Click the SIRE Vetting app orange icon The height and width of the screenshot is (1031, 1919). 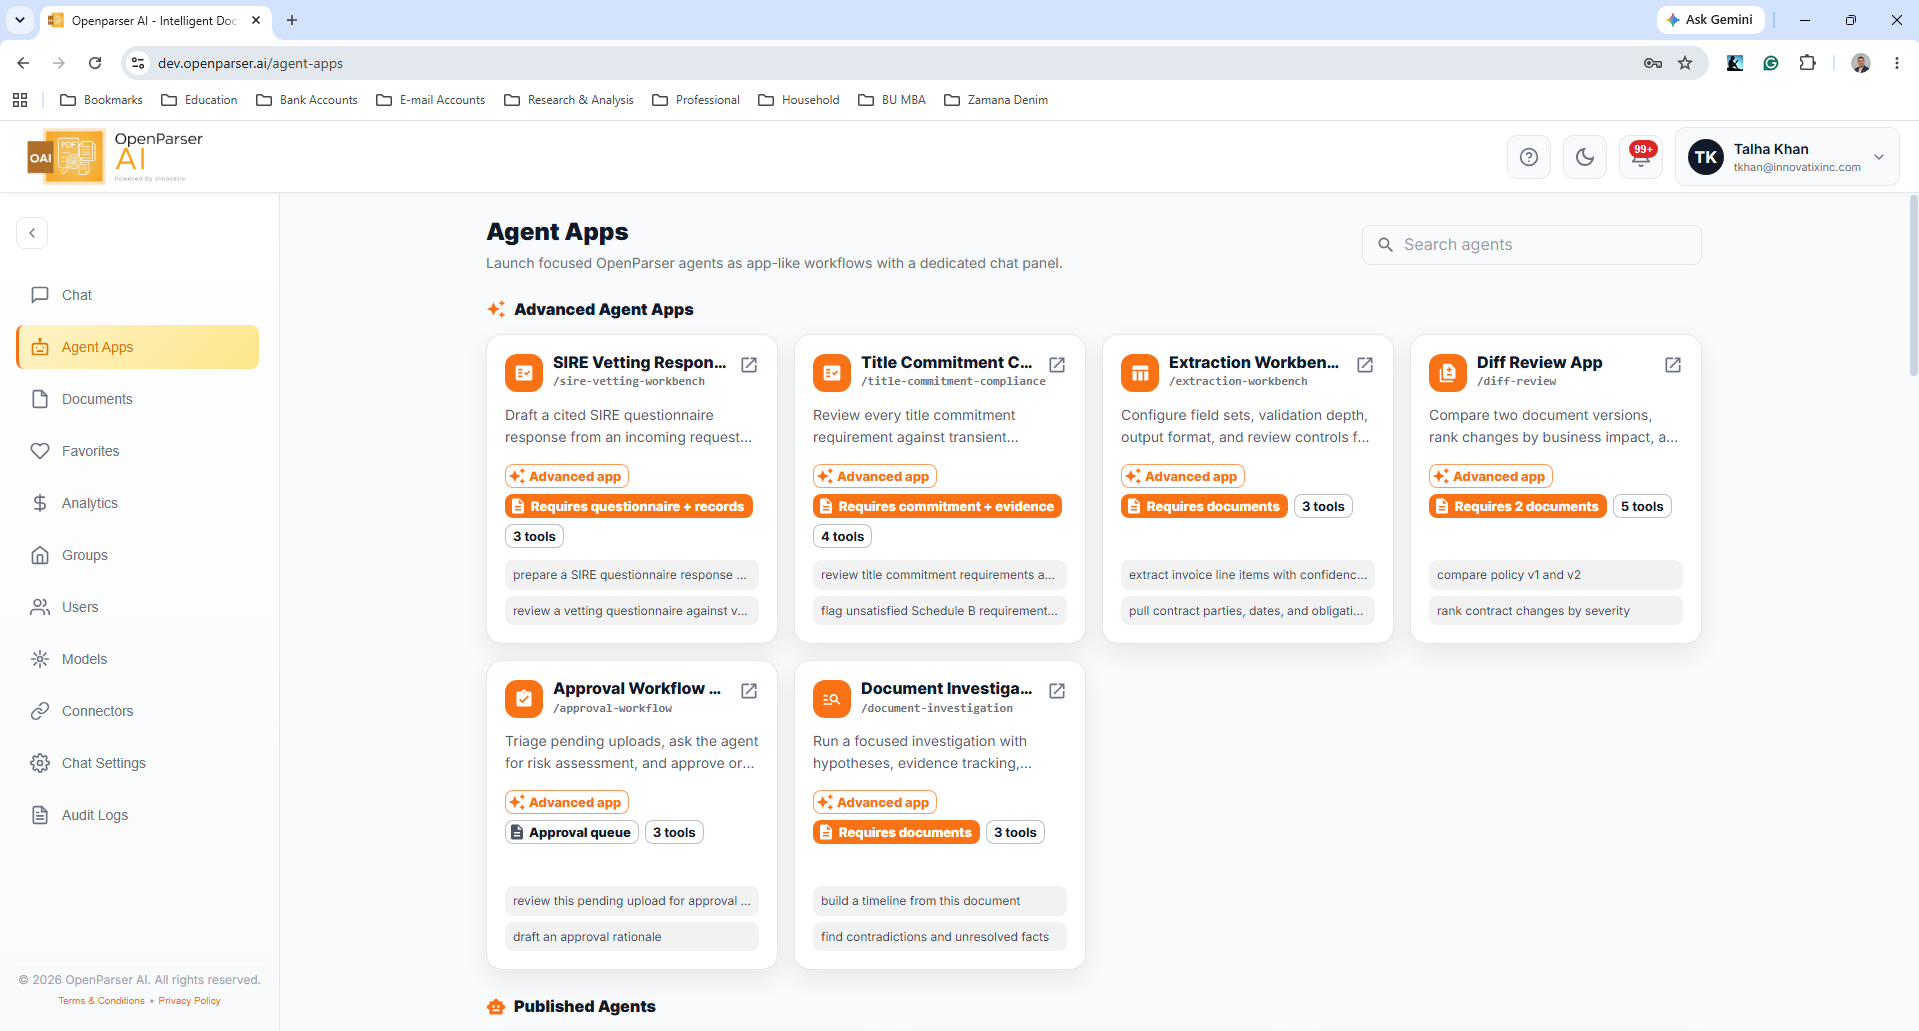[524, 373]
